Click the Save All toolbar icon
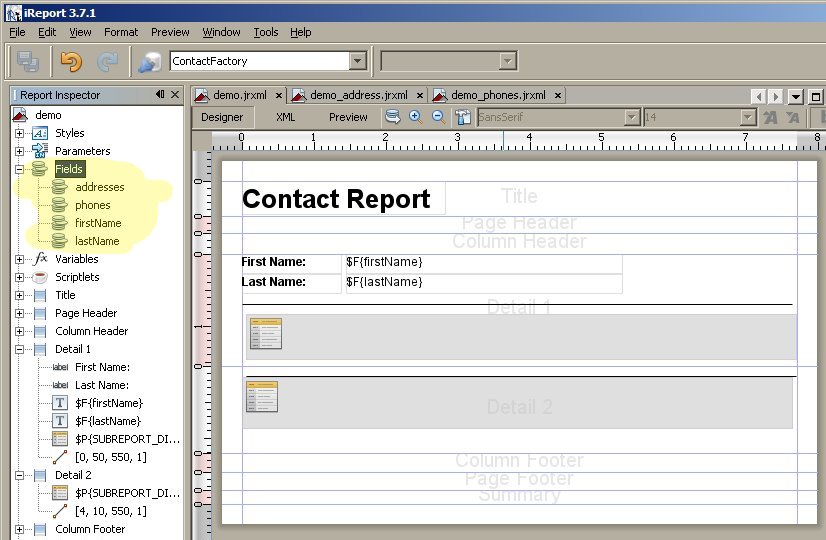Image resolution: width=826 pixels, height=540 pixels. pyautogui.click(x=27, y=61)
